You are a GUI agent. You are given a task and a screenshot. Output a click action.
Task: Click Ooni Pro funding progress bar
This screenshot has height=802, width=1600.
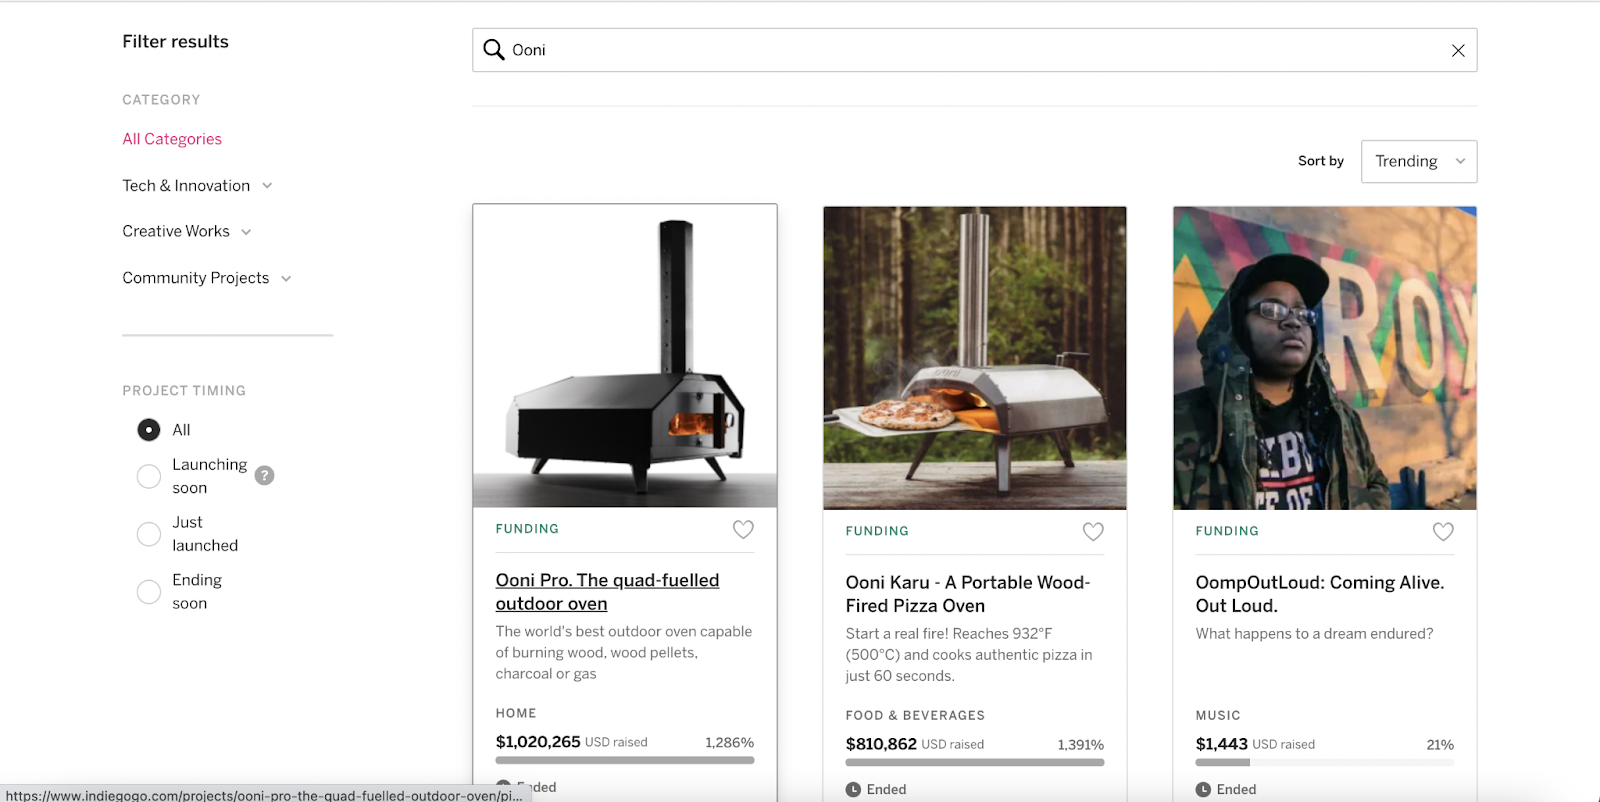[x=625, y=760]
